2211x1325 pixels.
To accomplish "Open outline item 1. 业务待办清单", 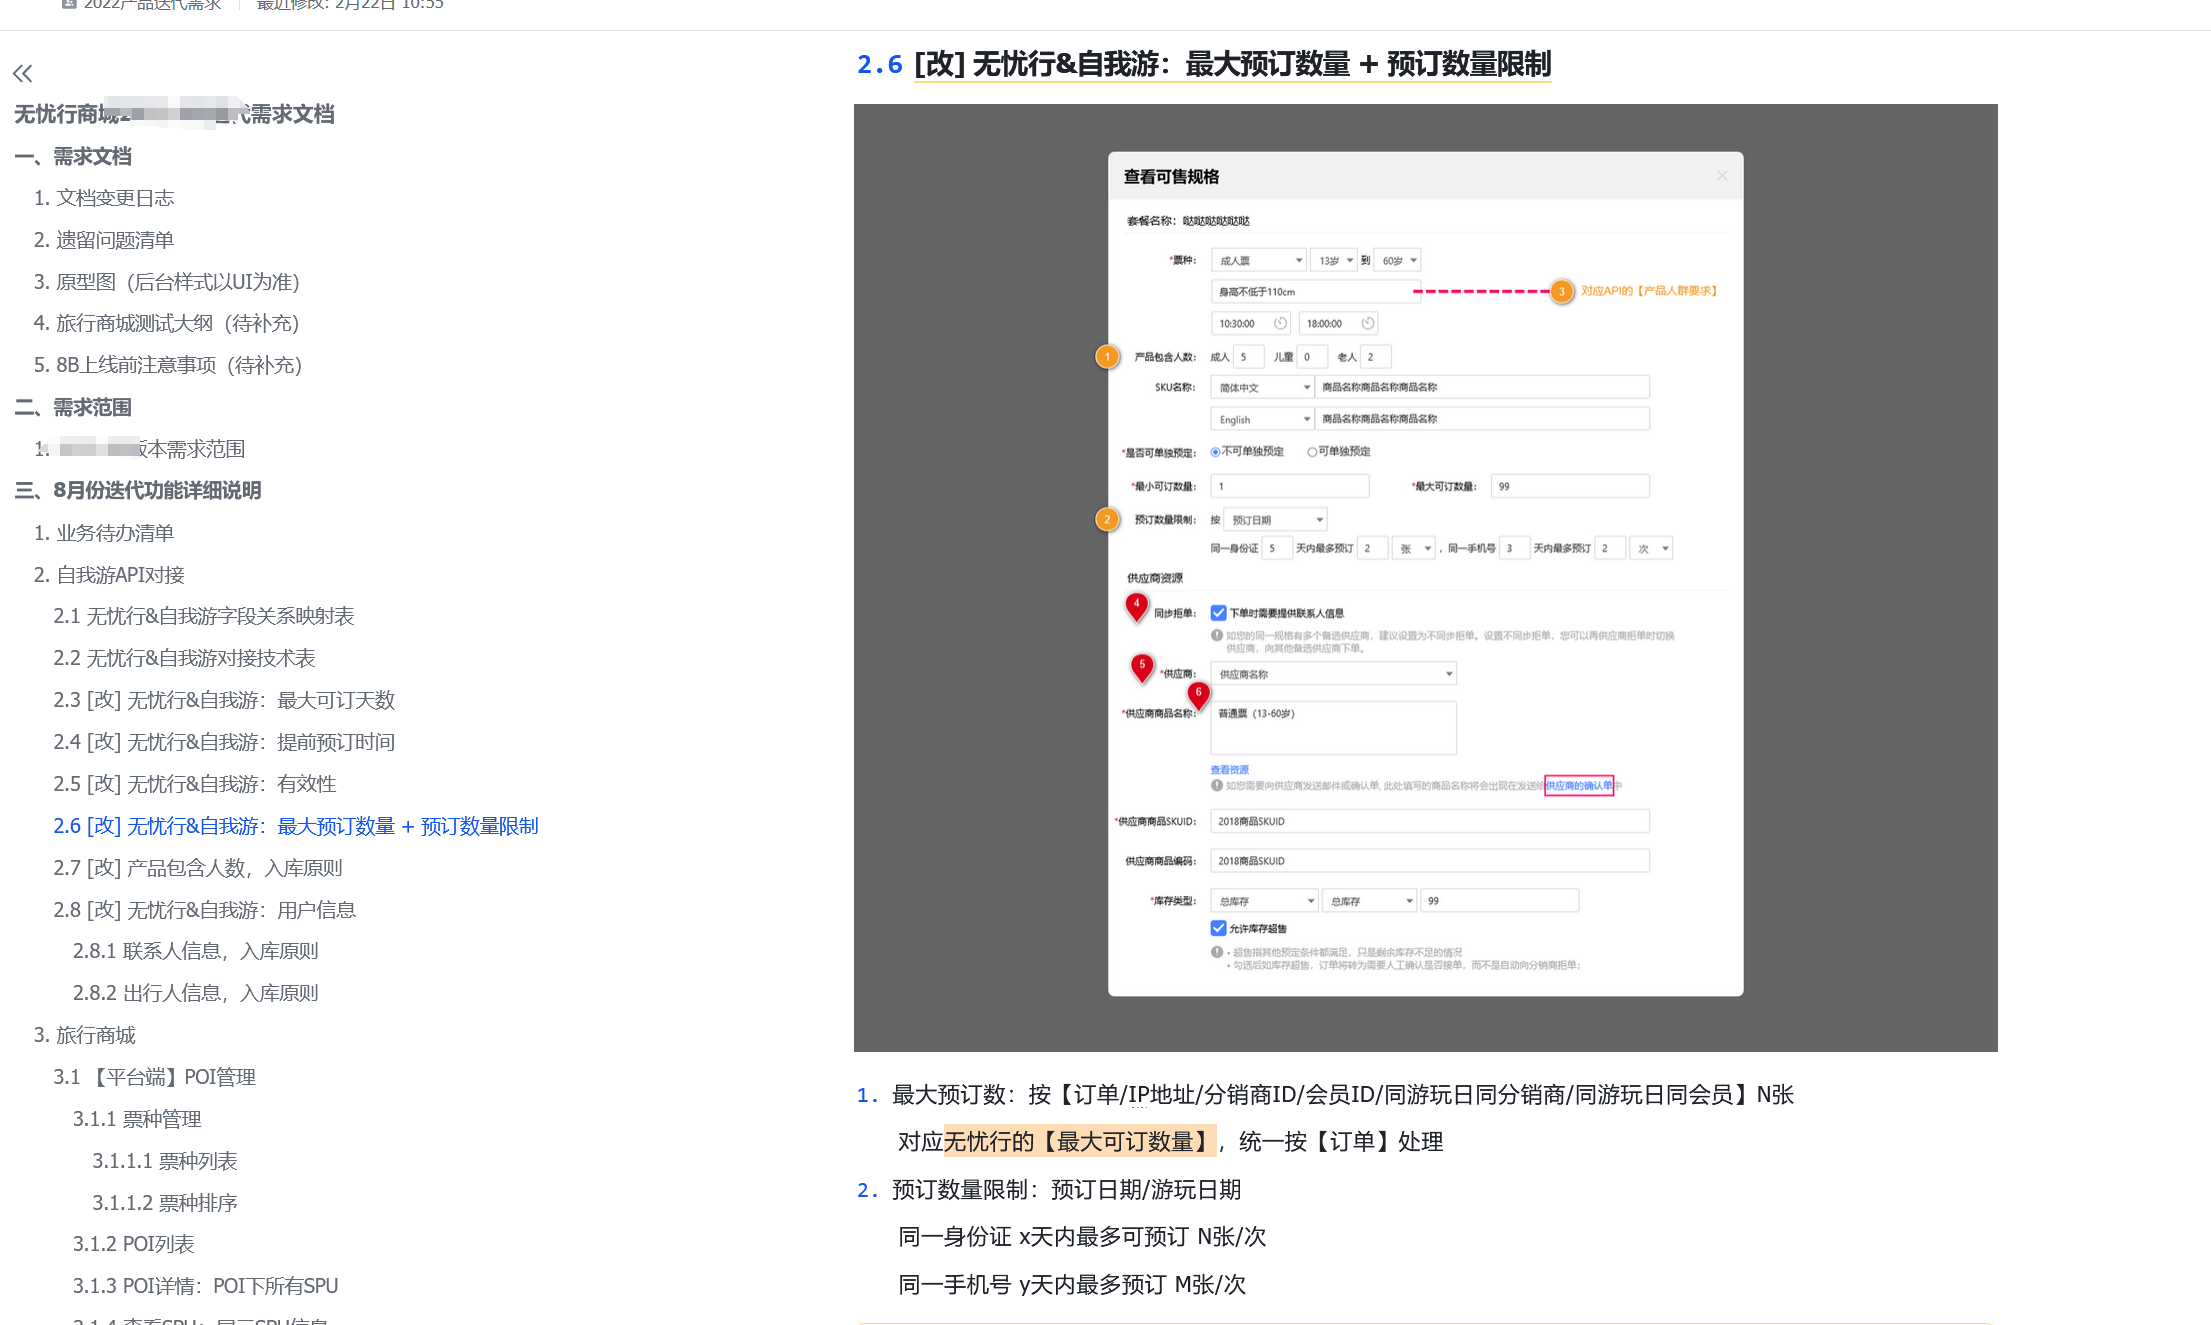I will pyautogui.click(x=104, y=533).
